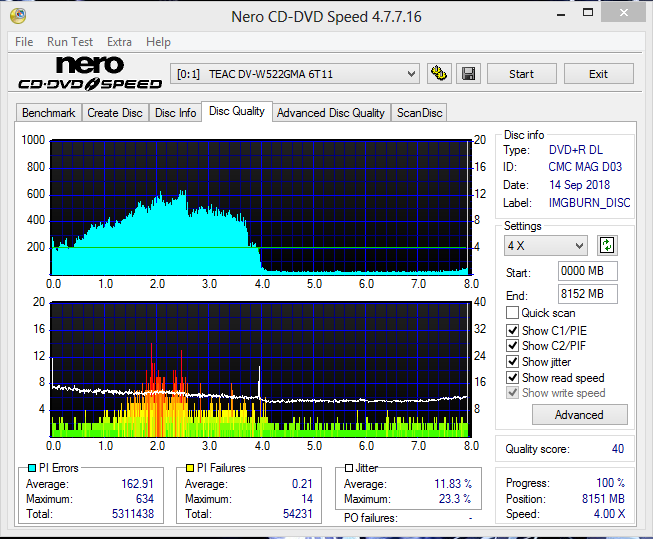Click the drive options icon next to drive selector
This screenshot has height=539, width=653.
click(439, 74)
